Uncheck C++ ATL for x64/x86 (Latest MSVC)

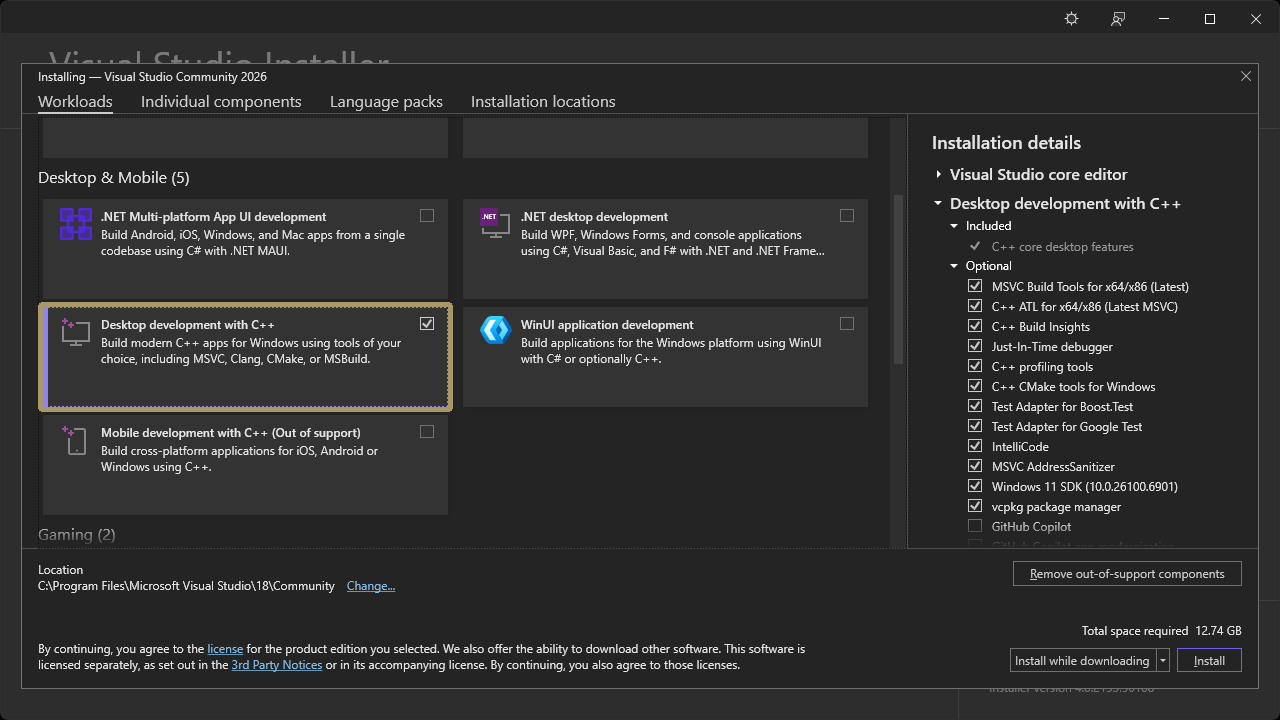click(975, 306)
